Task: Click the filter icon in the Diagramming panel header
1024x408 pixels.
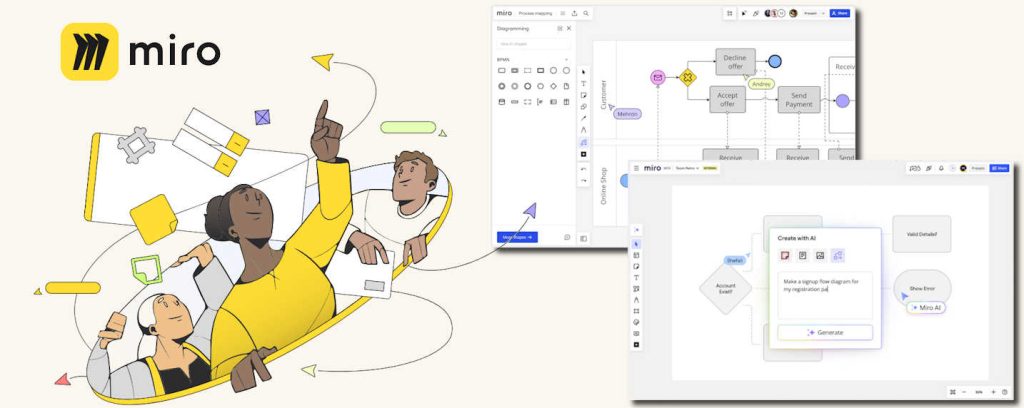Action: point(560,29)
